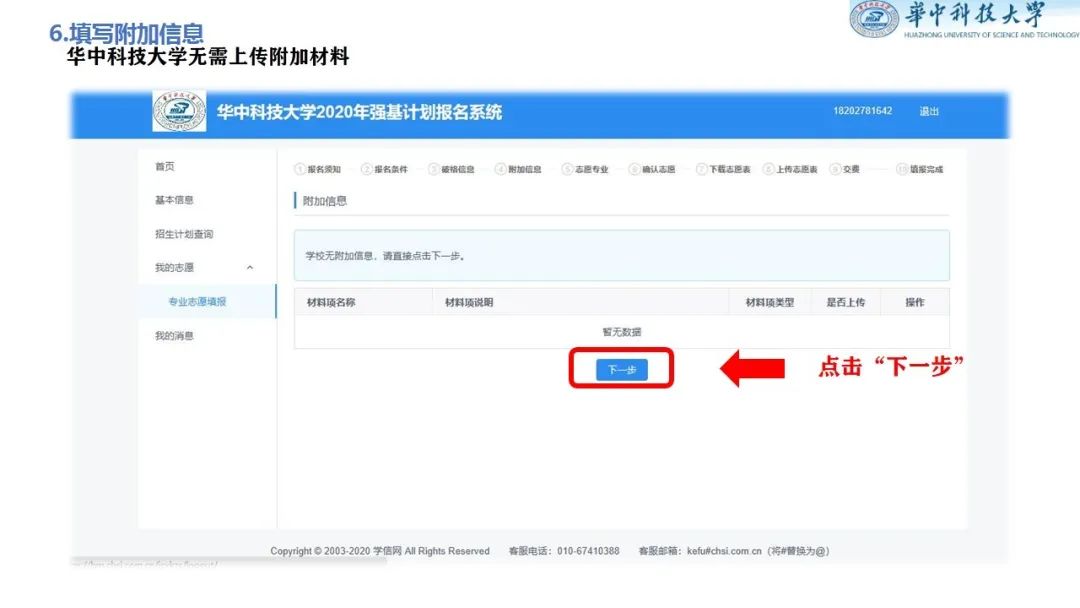Click the 附加信息 section heading

[x=324, y=201]
